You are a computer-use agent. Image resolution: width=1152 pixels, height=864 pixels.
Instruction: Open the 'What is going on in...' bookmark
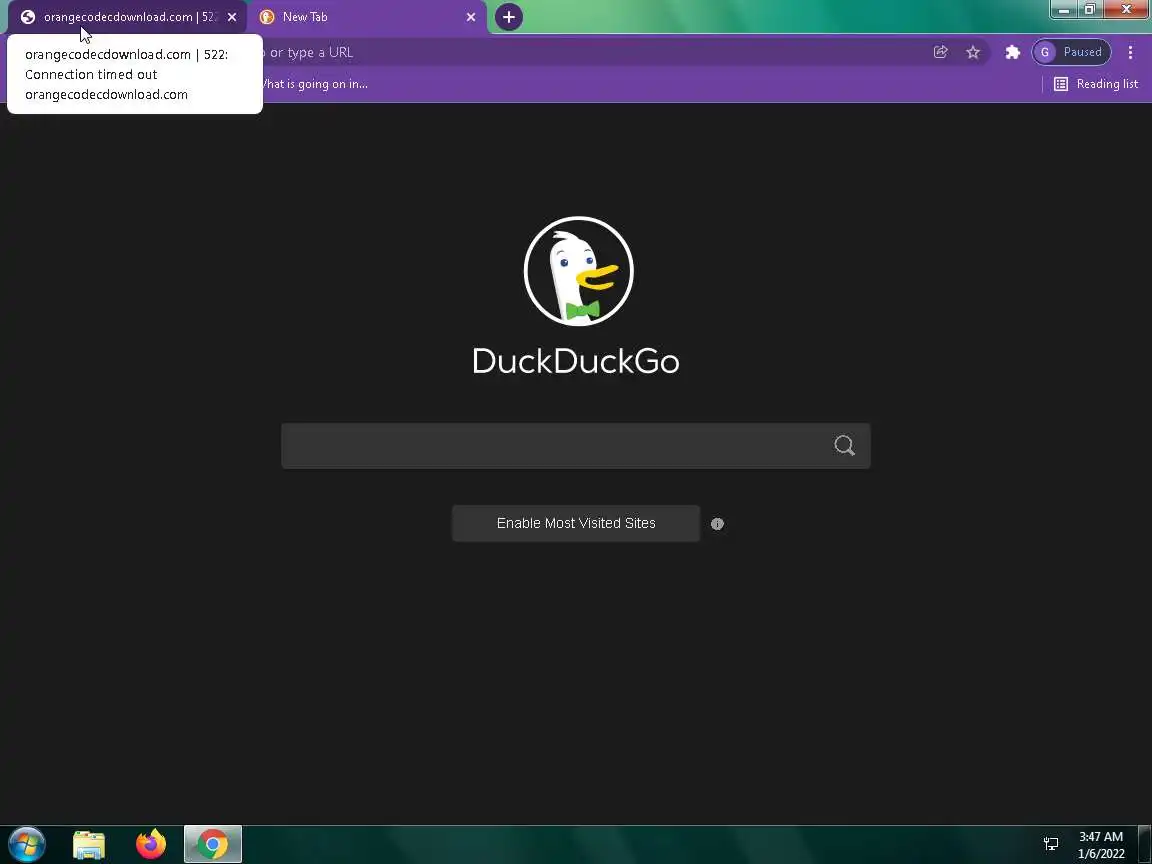click(315, 84)
